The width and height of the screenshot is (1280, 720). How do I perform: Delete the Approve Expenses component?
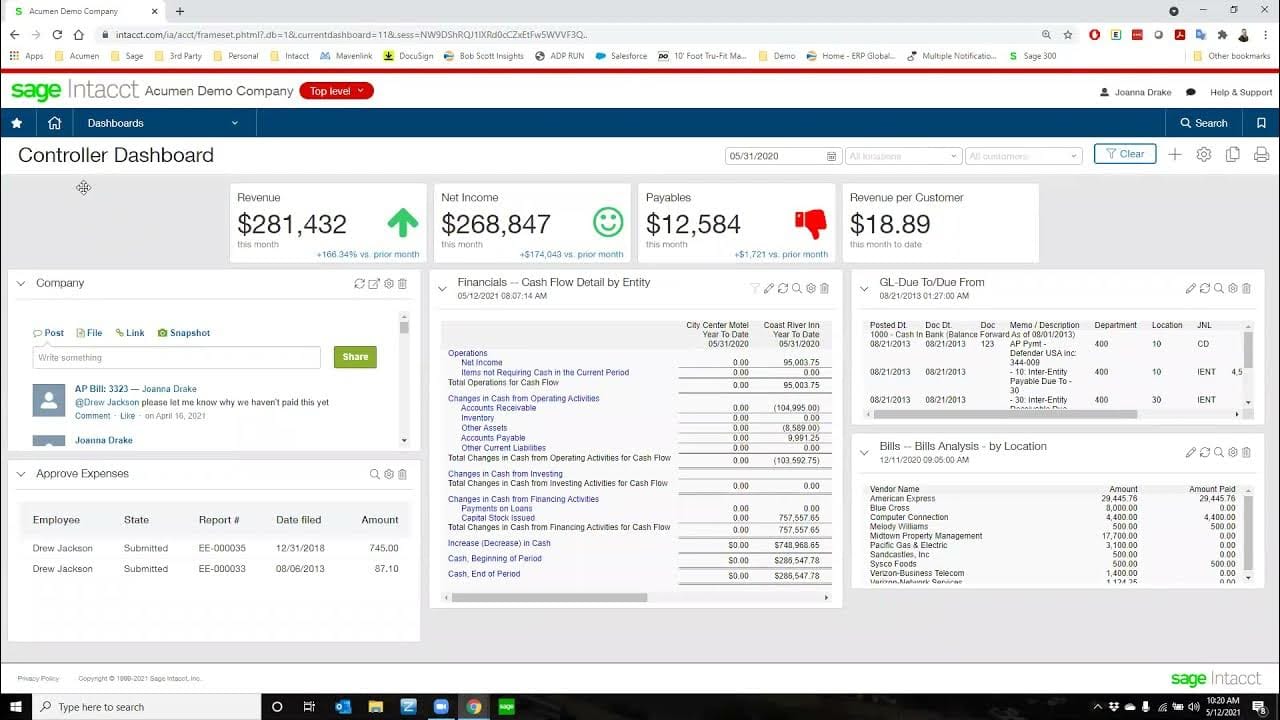[402, 473]
